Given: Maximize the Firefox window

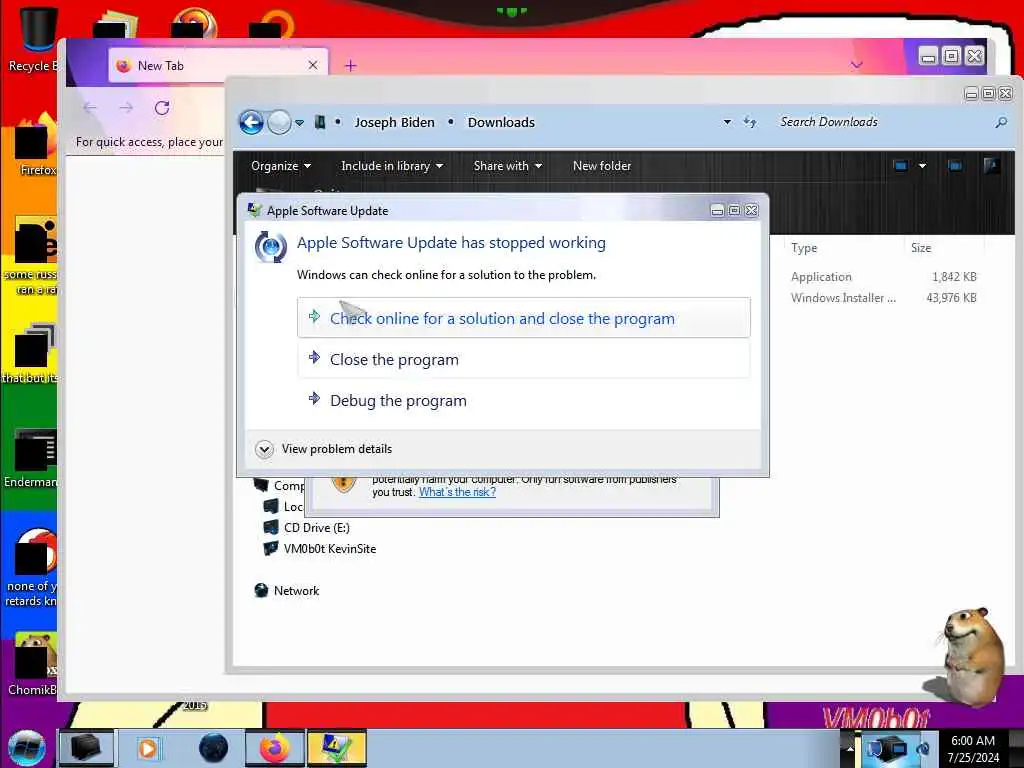Looking at the screenshot, I should pyautogui.click(x=952, y=56).
